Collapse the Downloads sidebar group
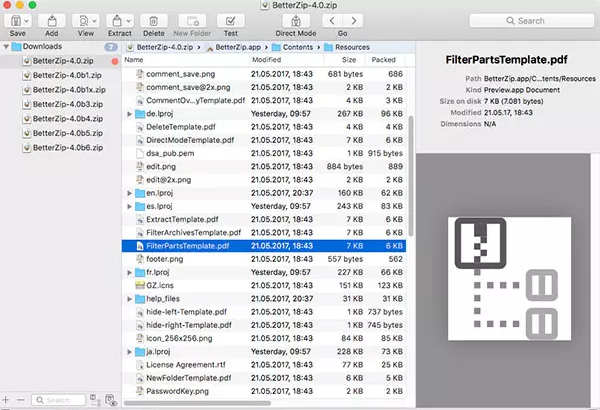 [7, 47]
